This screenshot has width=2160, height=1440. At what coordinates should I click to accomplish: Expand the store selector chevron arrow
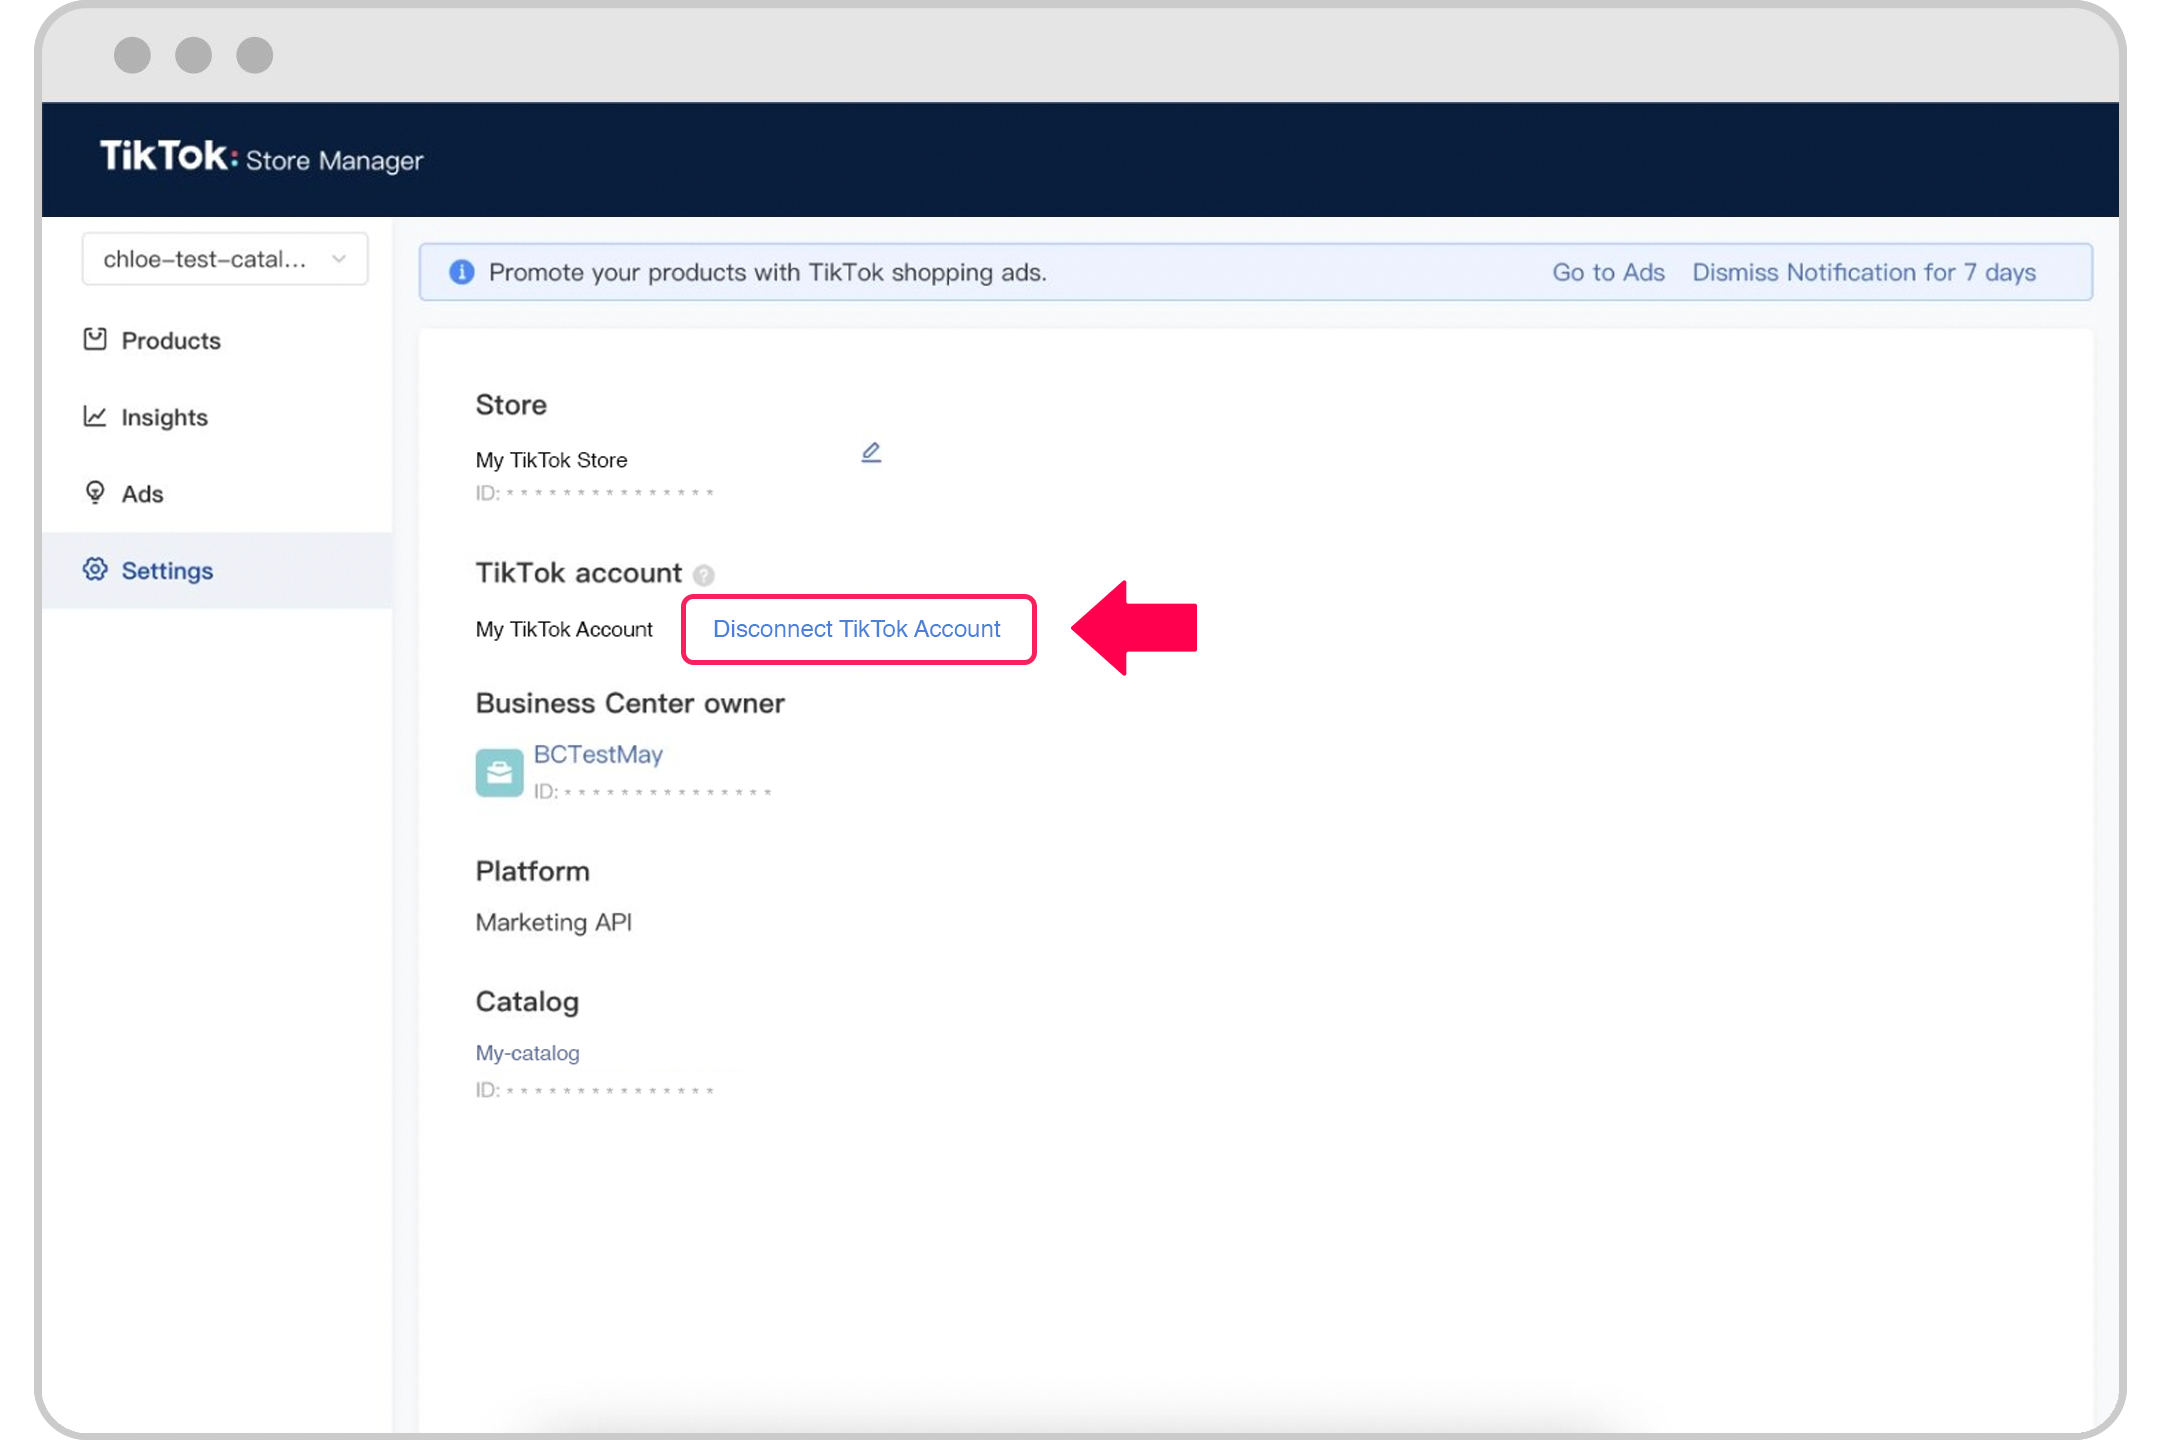pyautogui.click(x=339, y=259)
